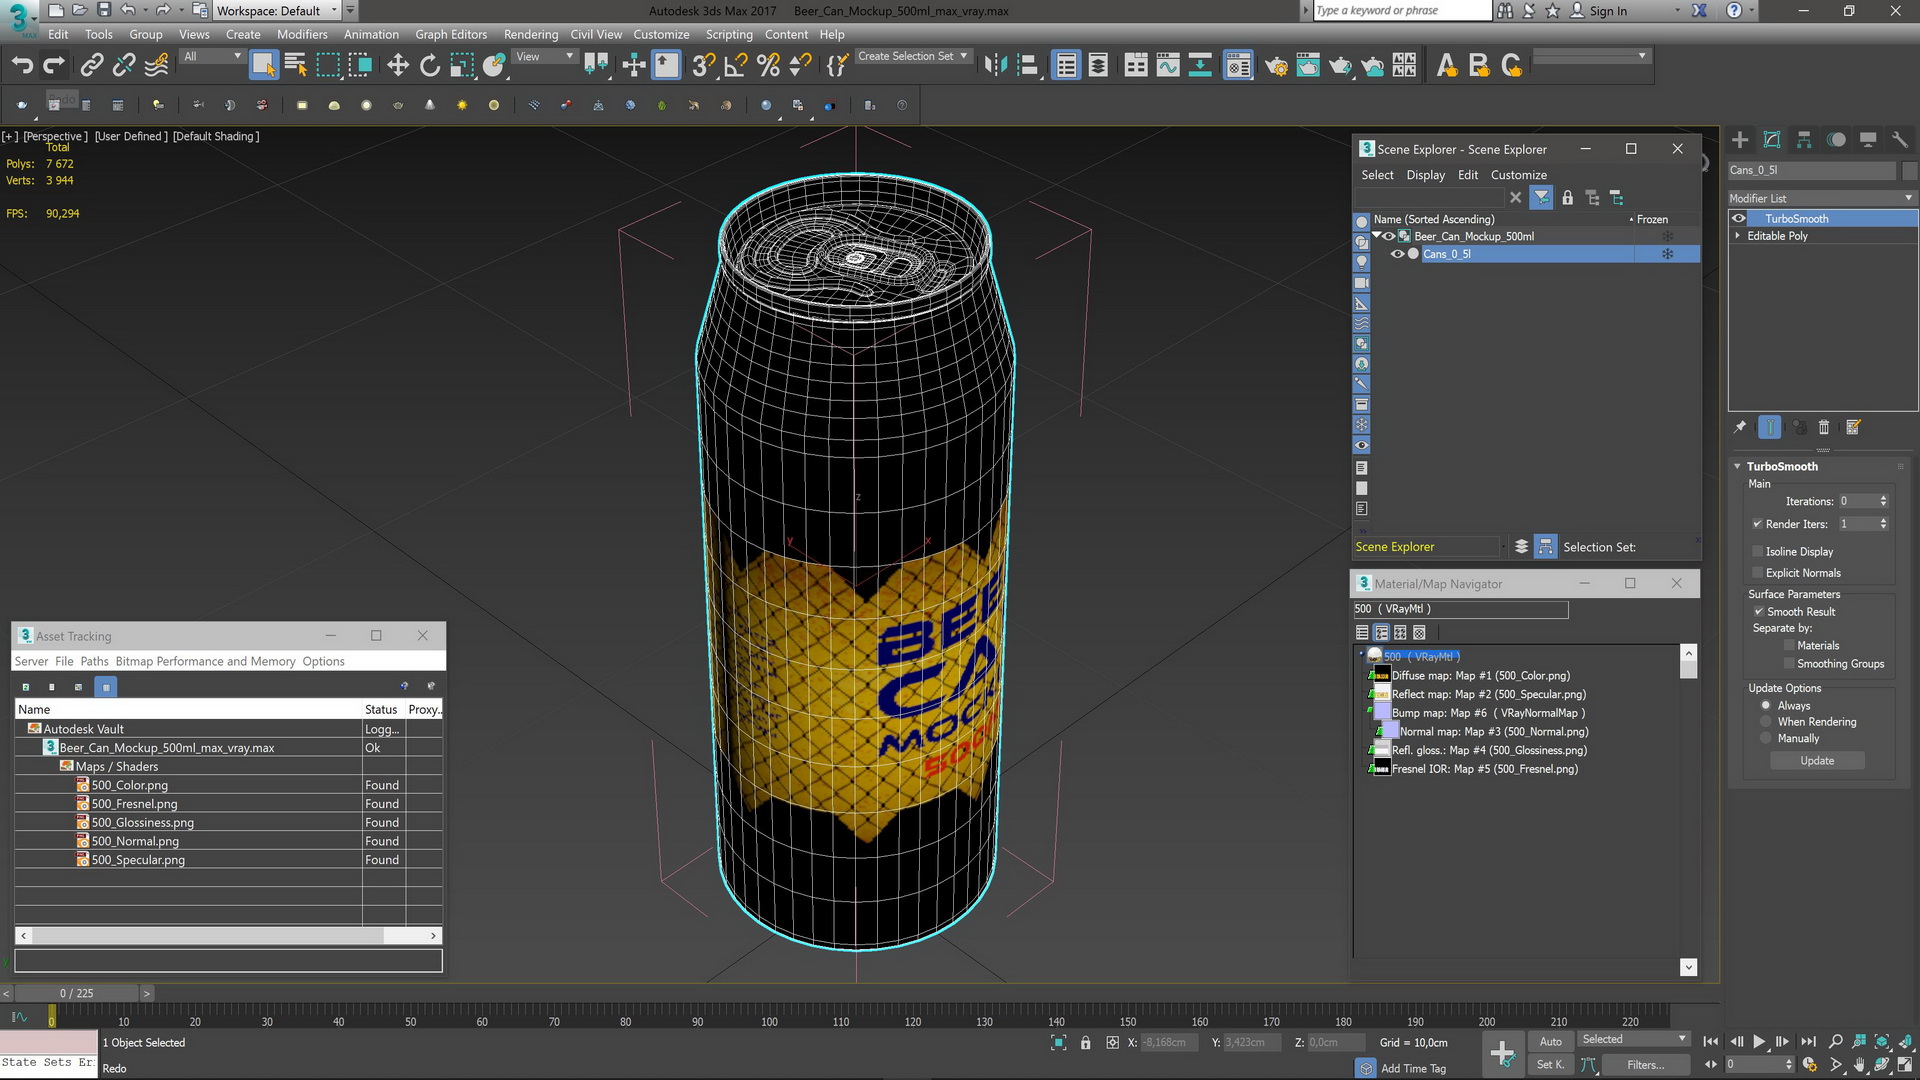Choose the Select and Scale tool

(x=462, y=66)
